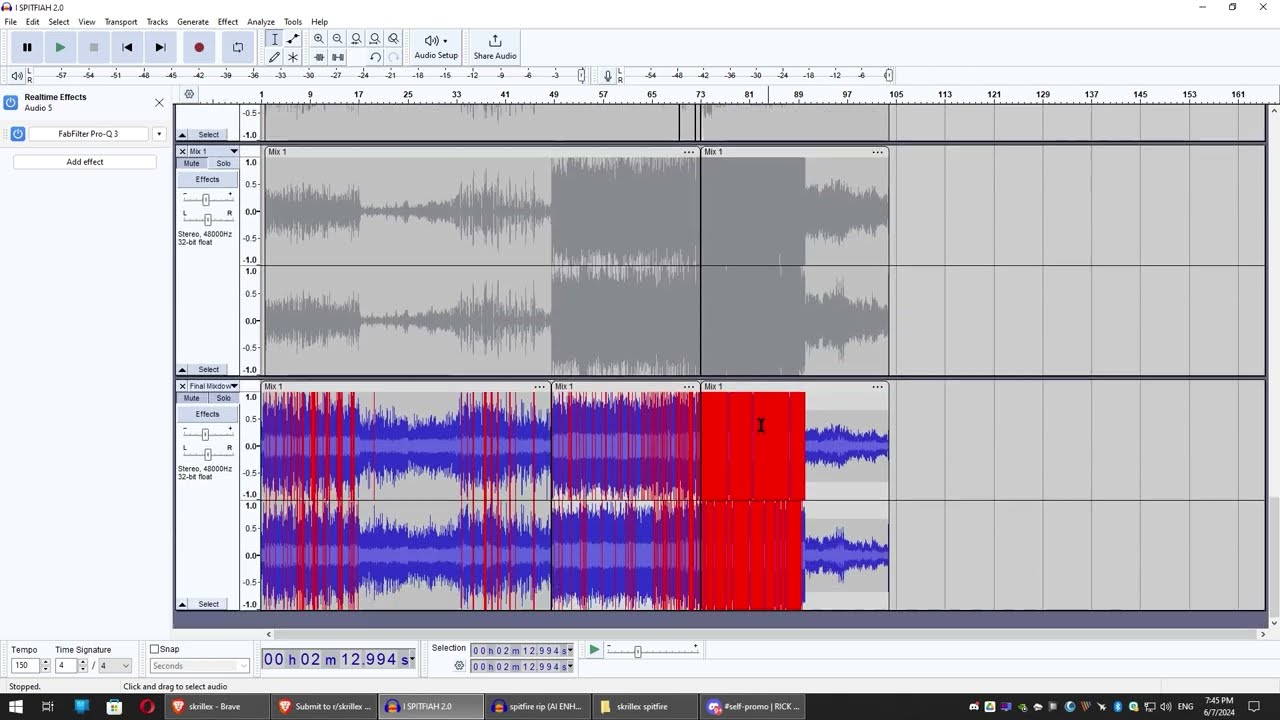Viewport: 1280px width, 720px height.
Task: Click the Stop transport button
Action: click(x=94, y=47)
